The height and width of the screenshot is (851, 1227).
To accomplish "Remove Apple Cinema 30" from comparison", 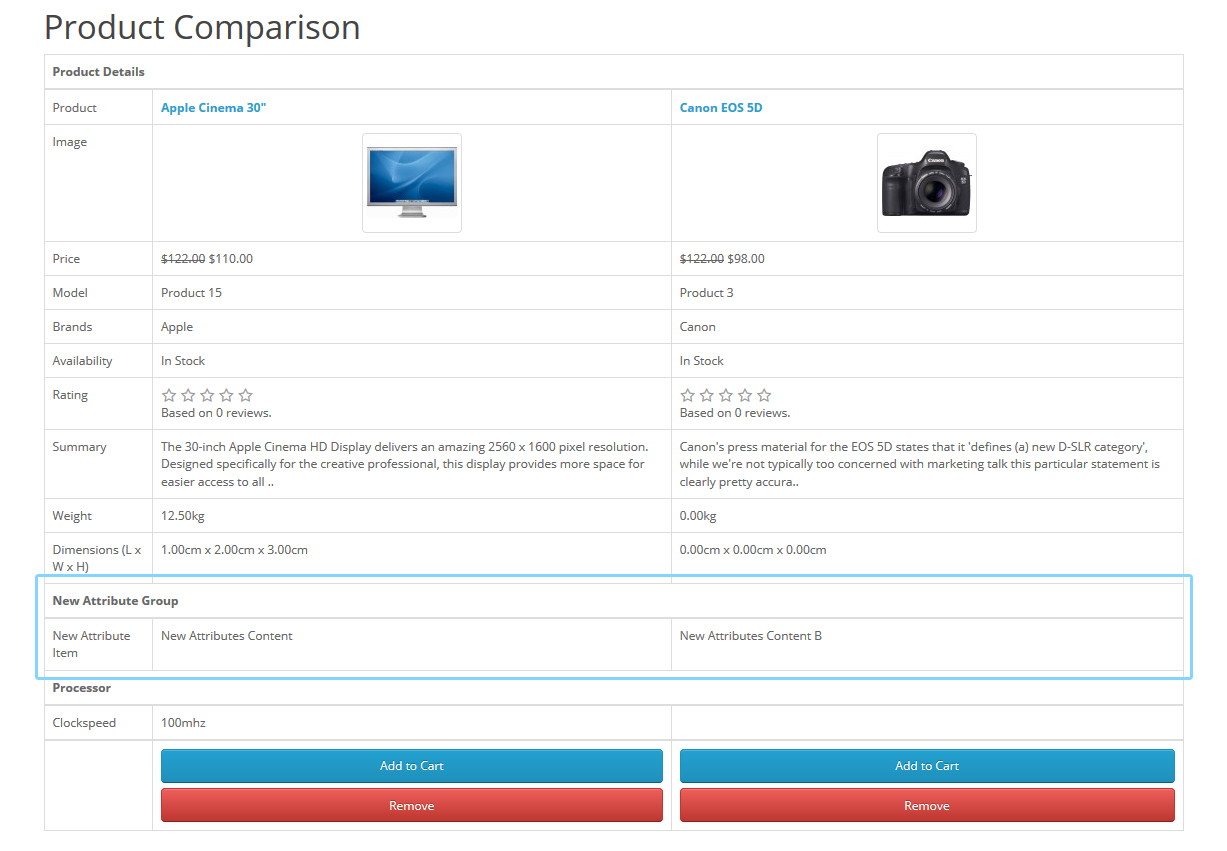I will (x=412, y=805).
